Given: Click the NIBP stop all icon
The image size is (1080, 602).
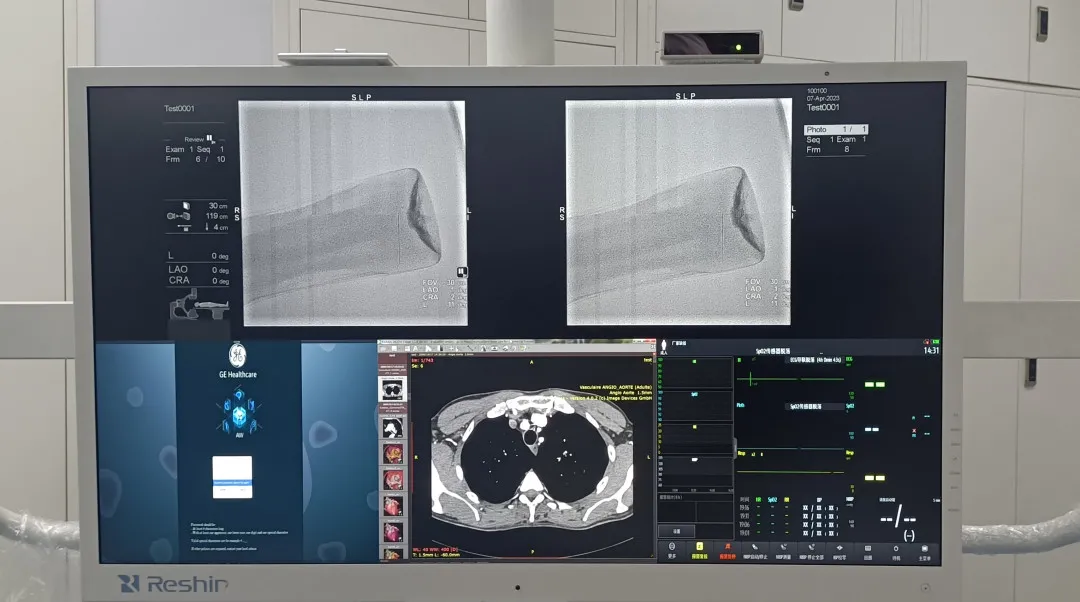Looking at the screenshot, I should click(812, 549).
